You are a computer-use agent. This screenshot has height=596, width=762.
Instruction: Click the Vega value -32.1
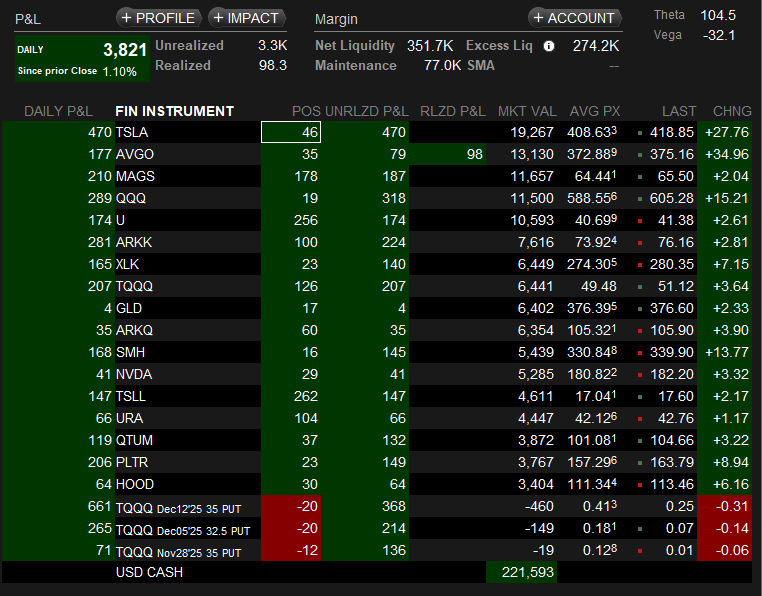coord(719,35)
